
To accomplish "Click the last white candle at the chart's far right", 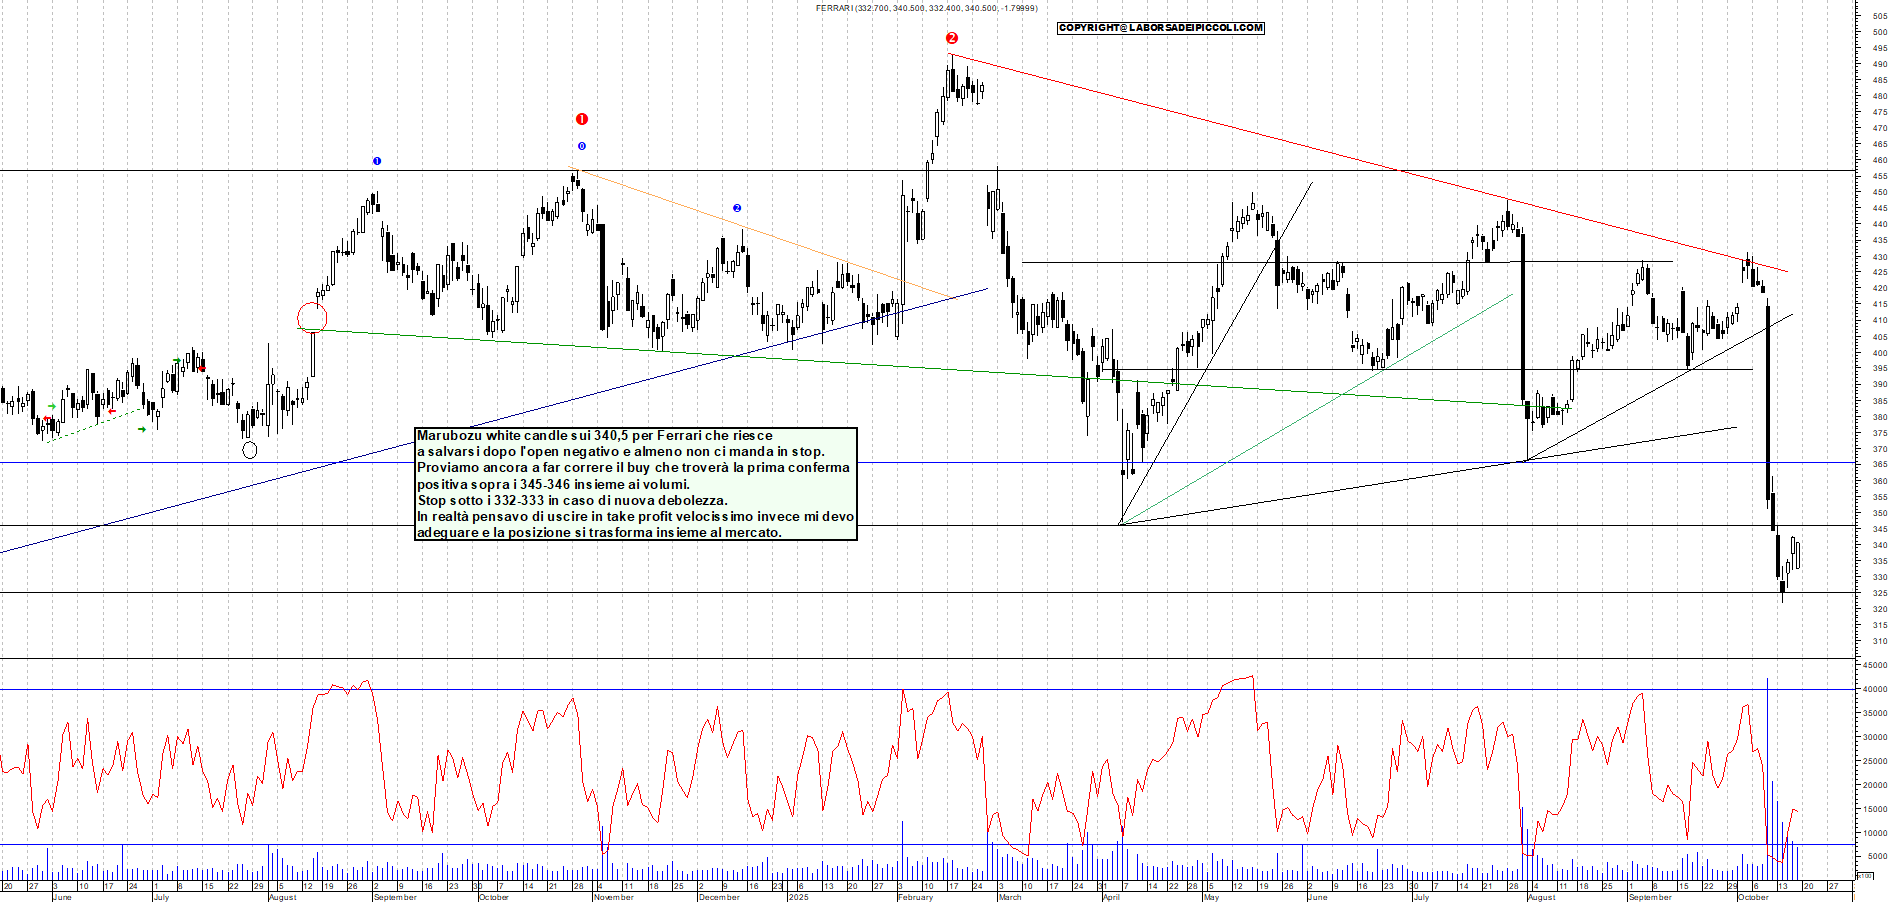I will [x=1796, y=553].
